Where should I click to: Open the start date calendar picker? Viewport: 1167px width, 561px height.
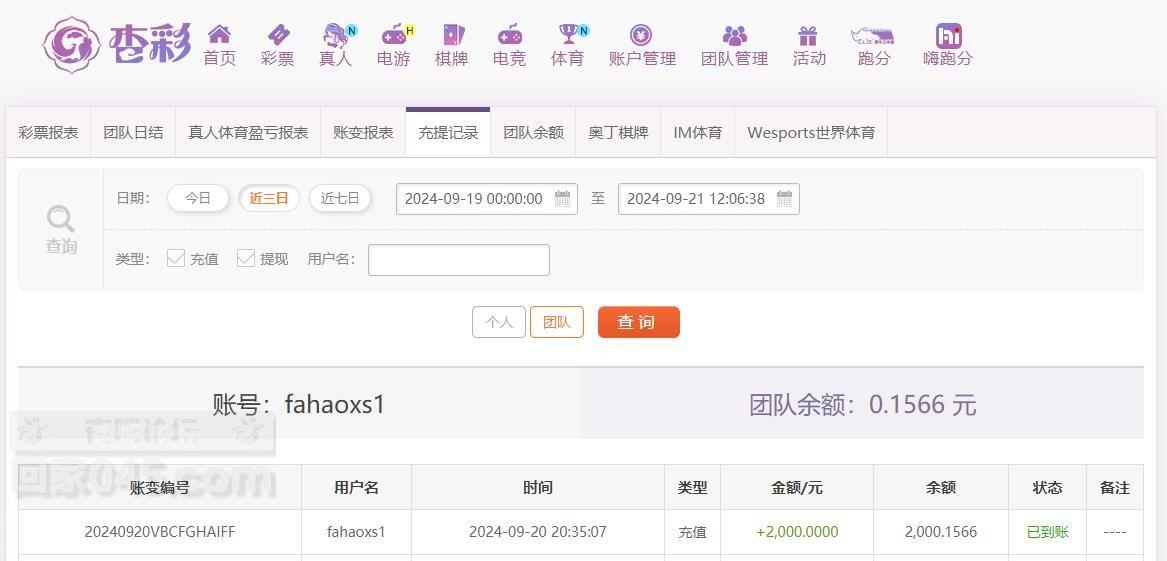click(562, 199)
